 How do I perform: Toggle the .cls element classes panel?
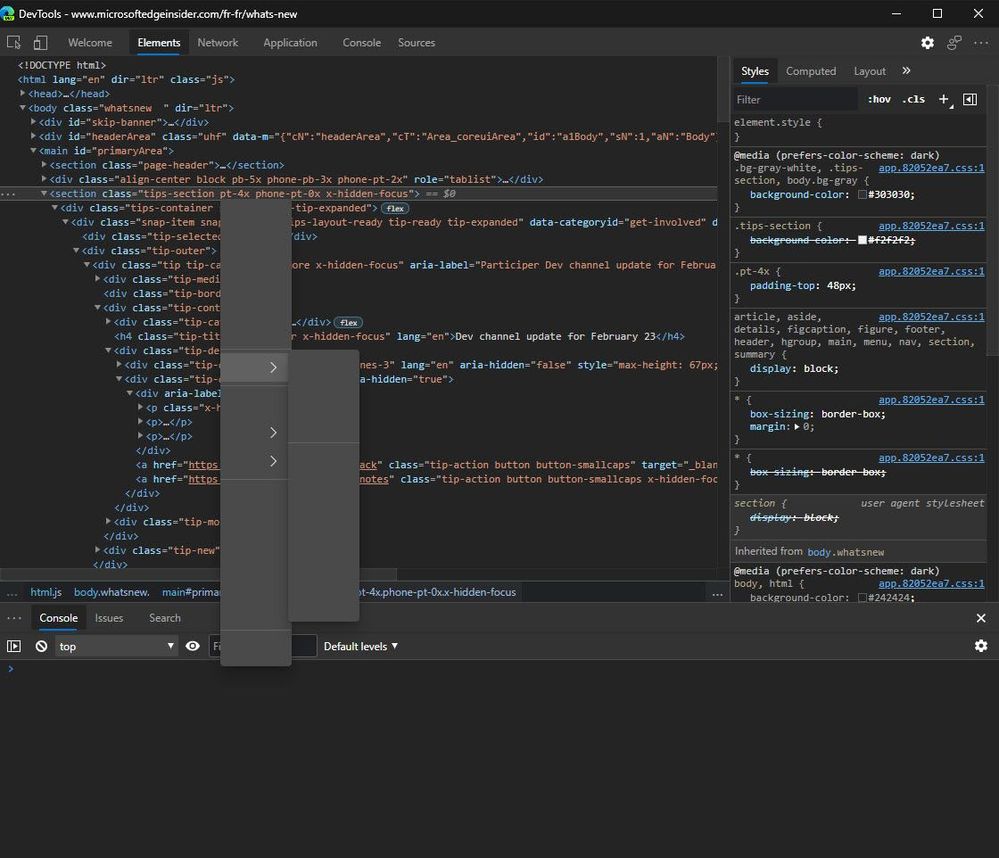pos(913,99)
